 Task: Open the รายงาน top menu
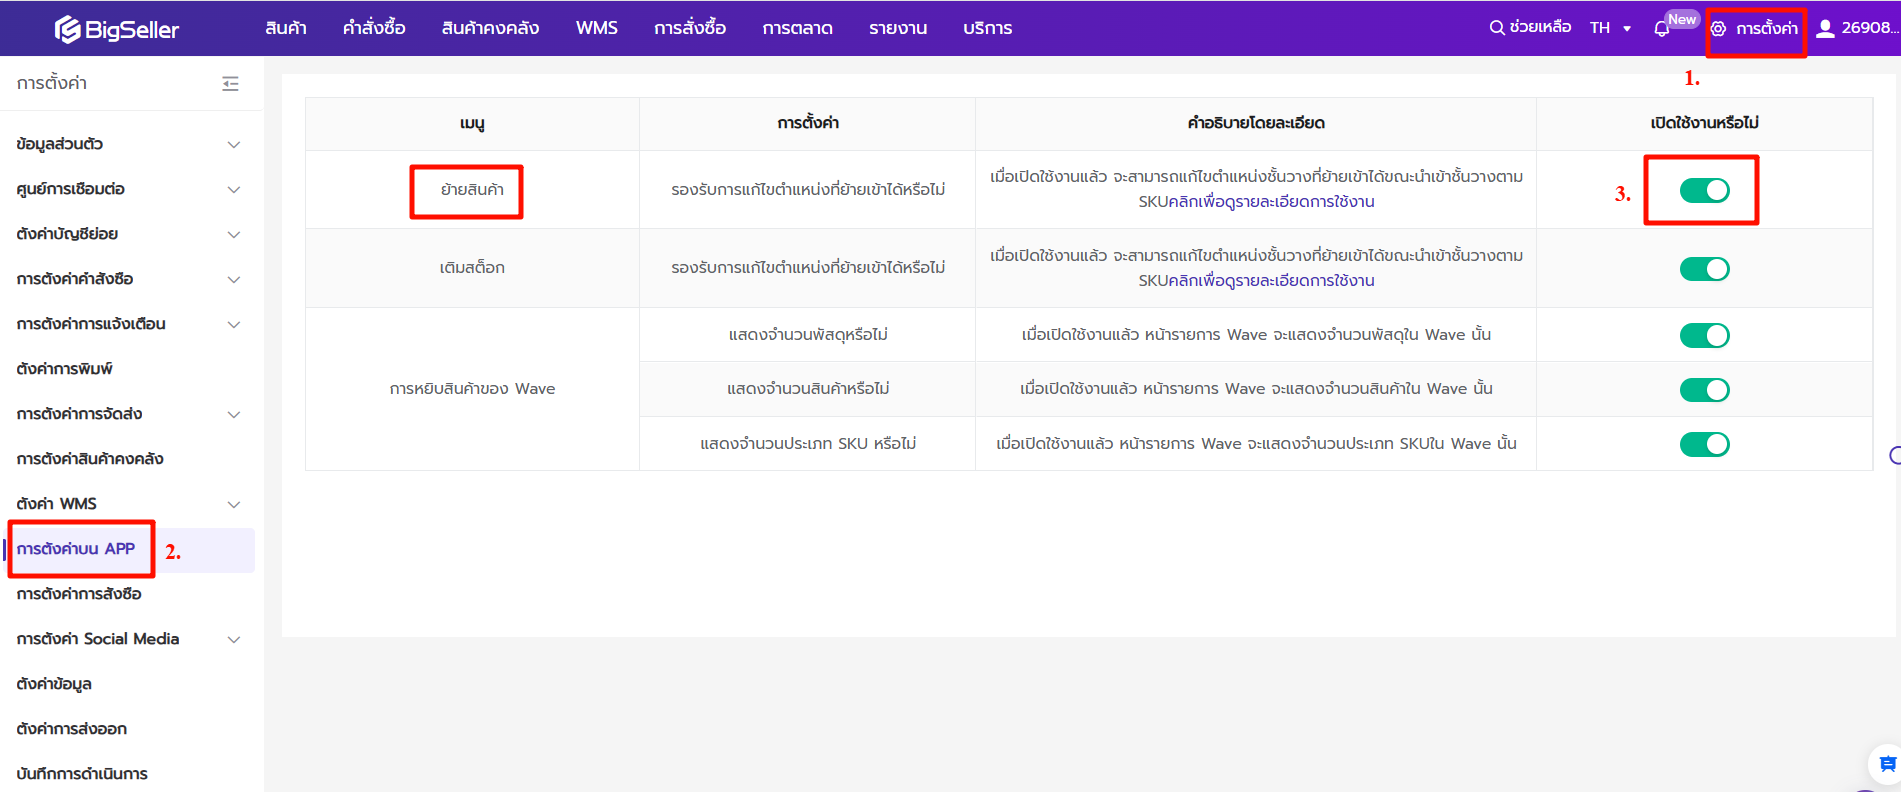pyautogui.click(x=898, y=28)
